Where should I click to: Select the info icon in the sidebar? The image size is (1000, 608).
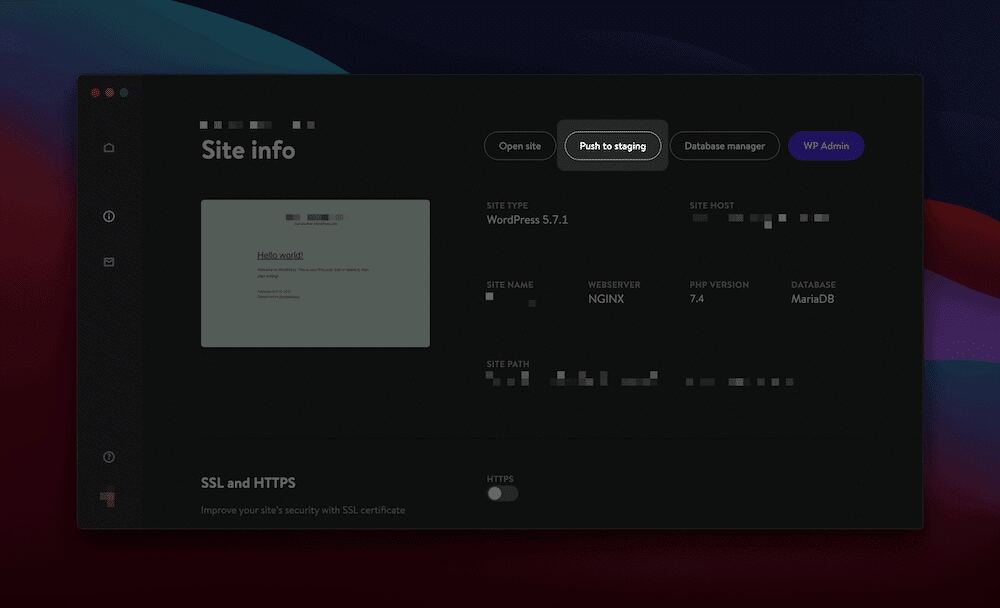point(109,216)
